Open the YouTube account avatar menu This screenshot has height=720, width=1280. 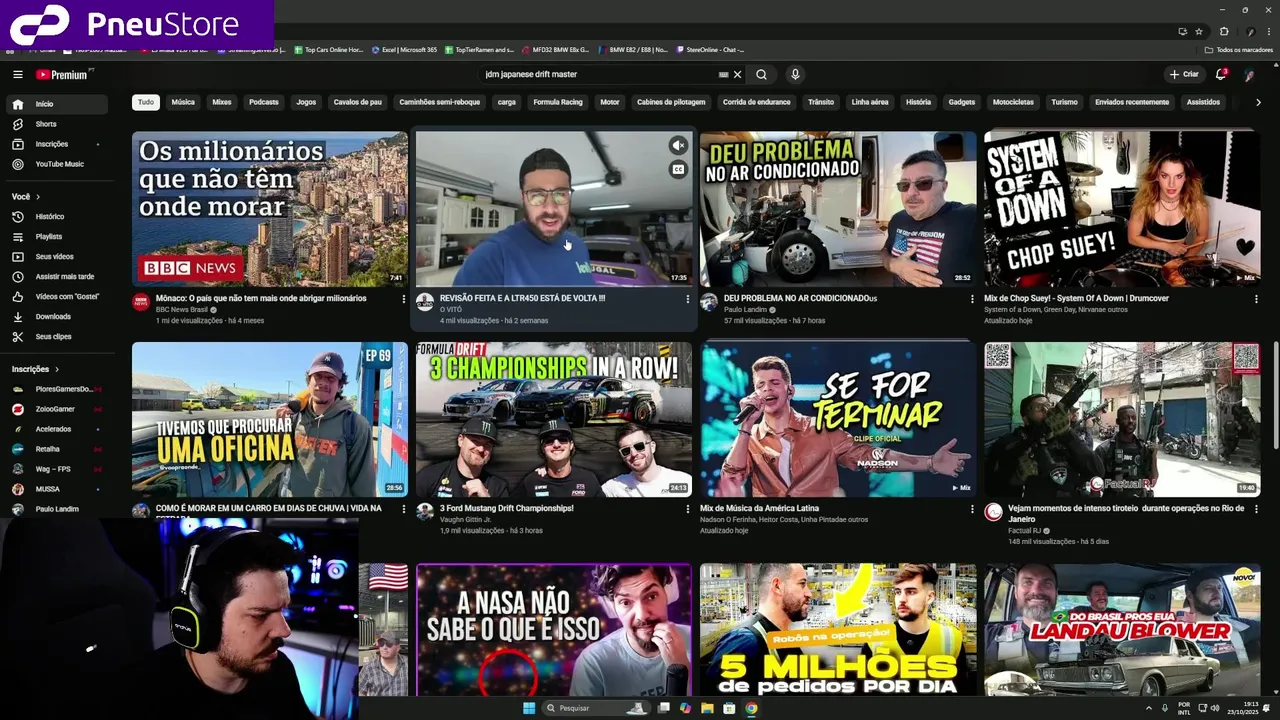[x=1249, y=75]
